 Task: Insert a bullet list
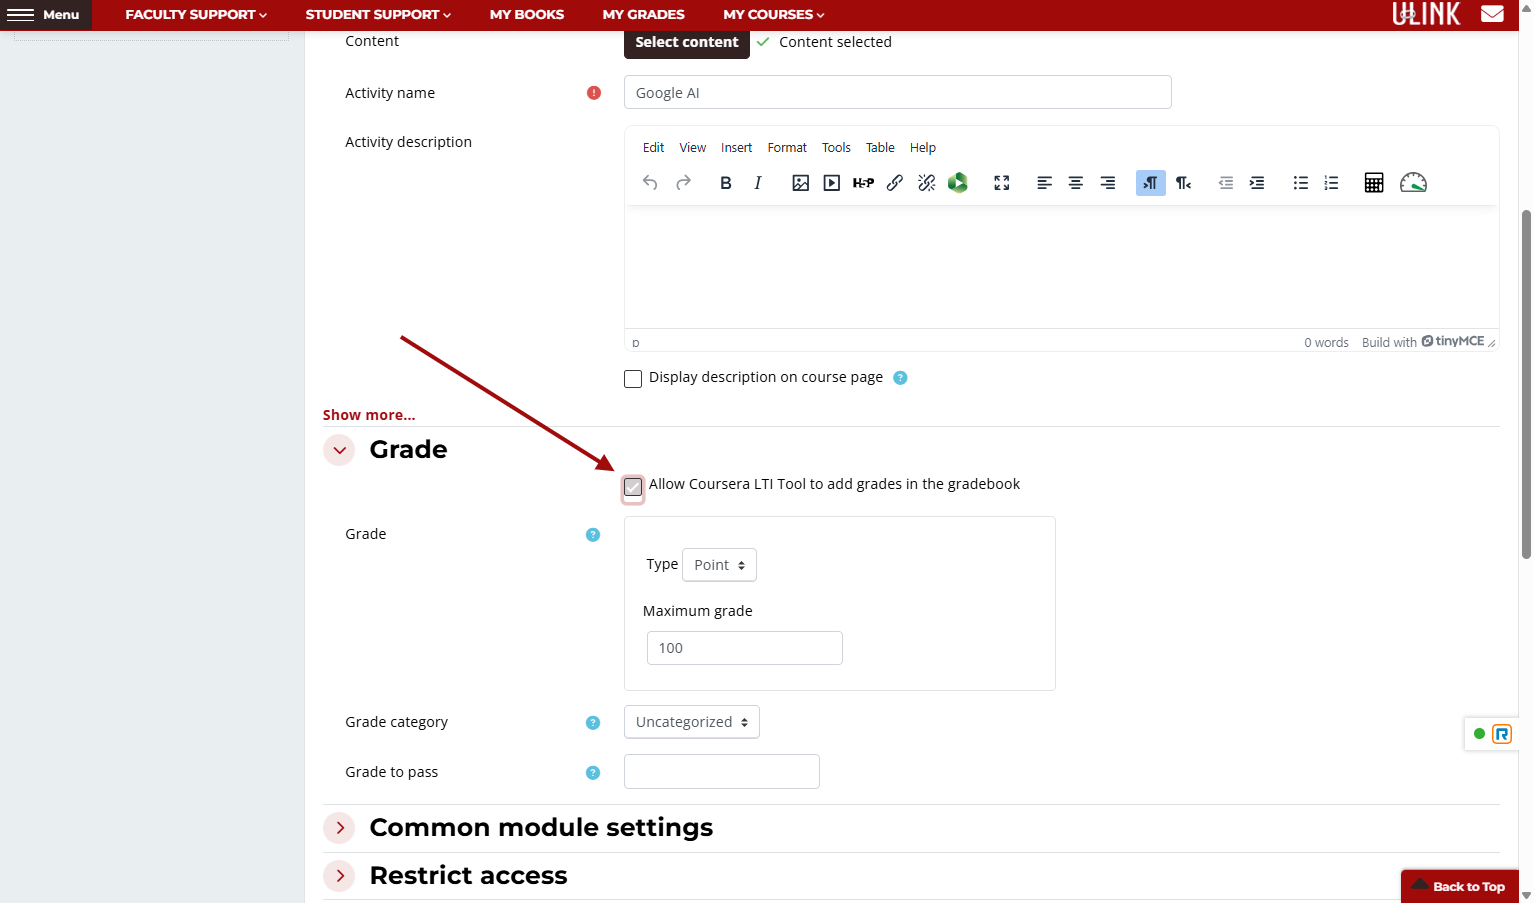1300,183
